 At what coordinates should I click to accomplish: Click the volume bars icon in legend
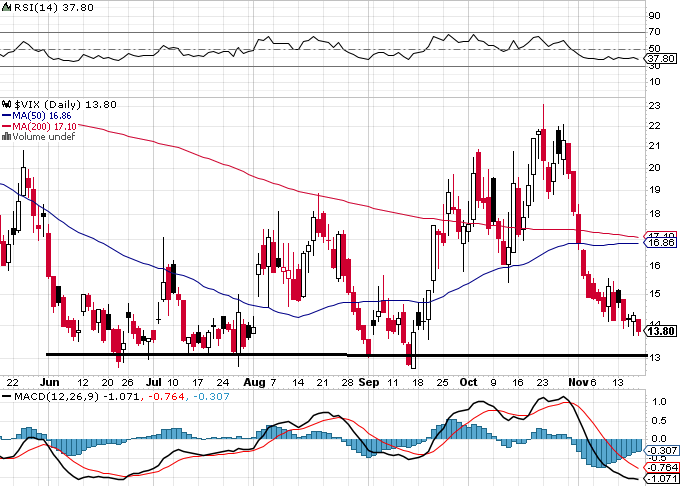pos(7,137)
